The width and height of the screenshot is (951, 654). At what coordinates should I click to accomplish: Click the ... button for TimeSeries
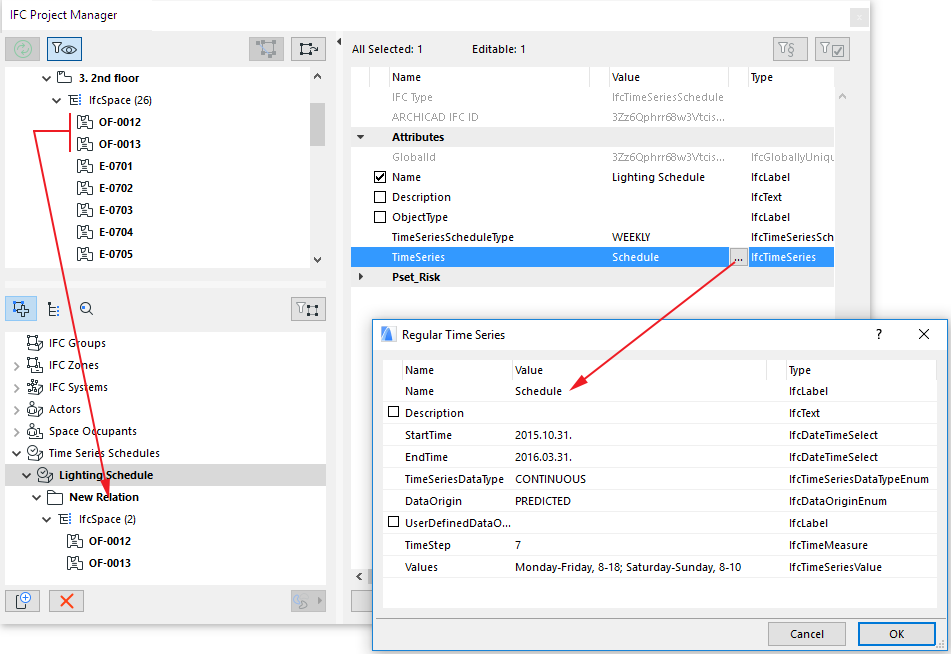pos(738,257)
